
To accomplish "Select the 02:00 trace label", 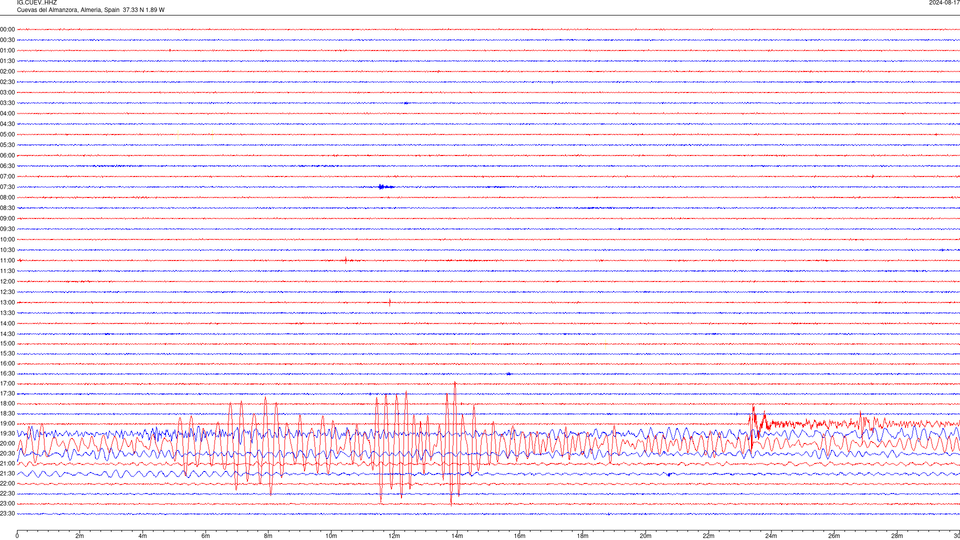I will (7, 71).
